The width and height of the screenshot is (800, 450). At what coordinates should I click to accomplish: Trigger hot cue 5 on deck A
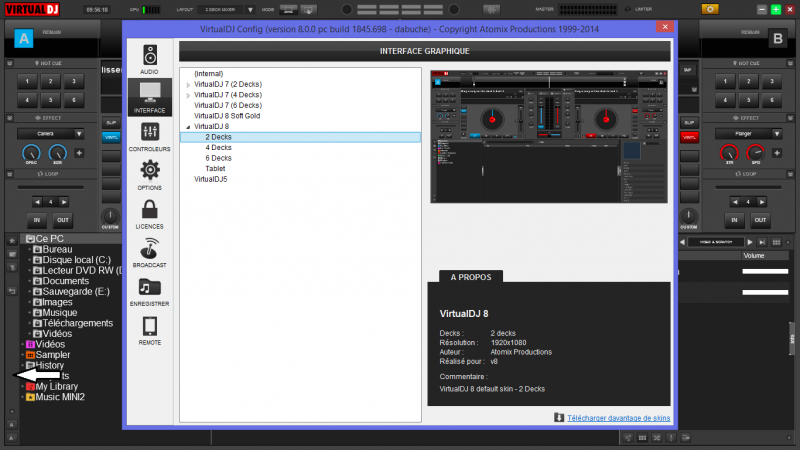[x=51, y=100]
